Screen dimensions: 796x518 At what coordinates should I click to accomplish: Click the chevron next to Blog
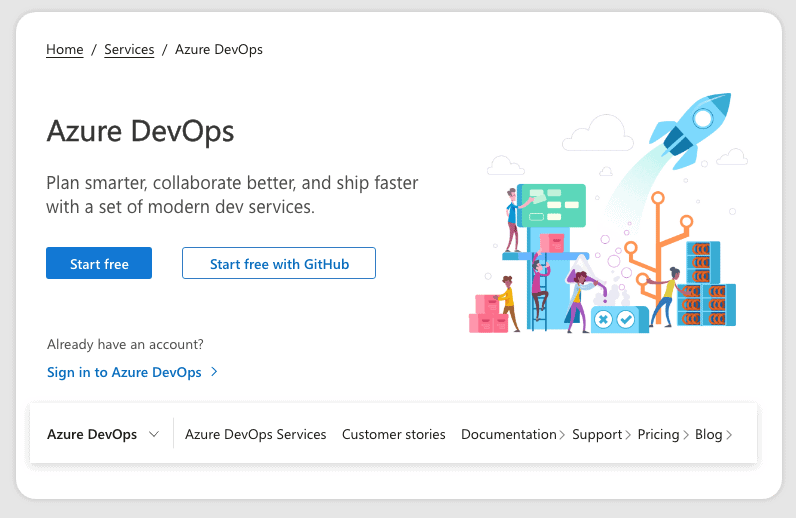click(729, 435)
